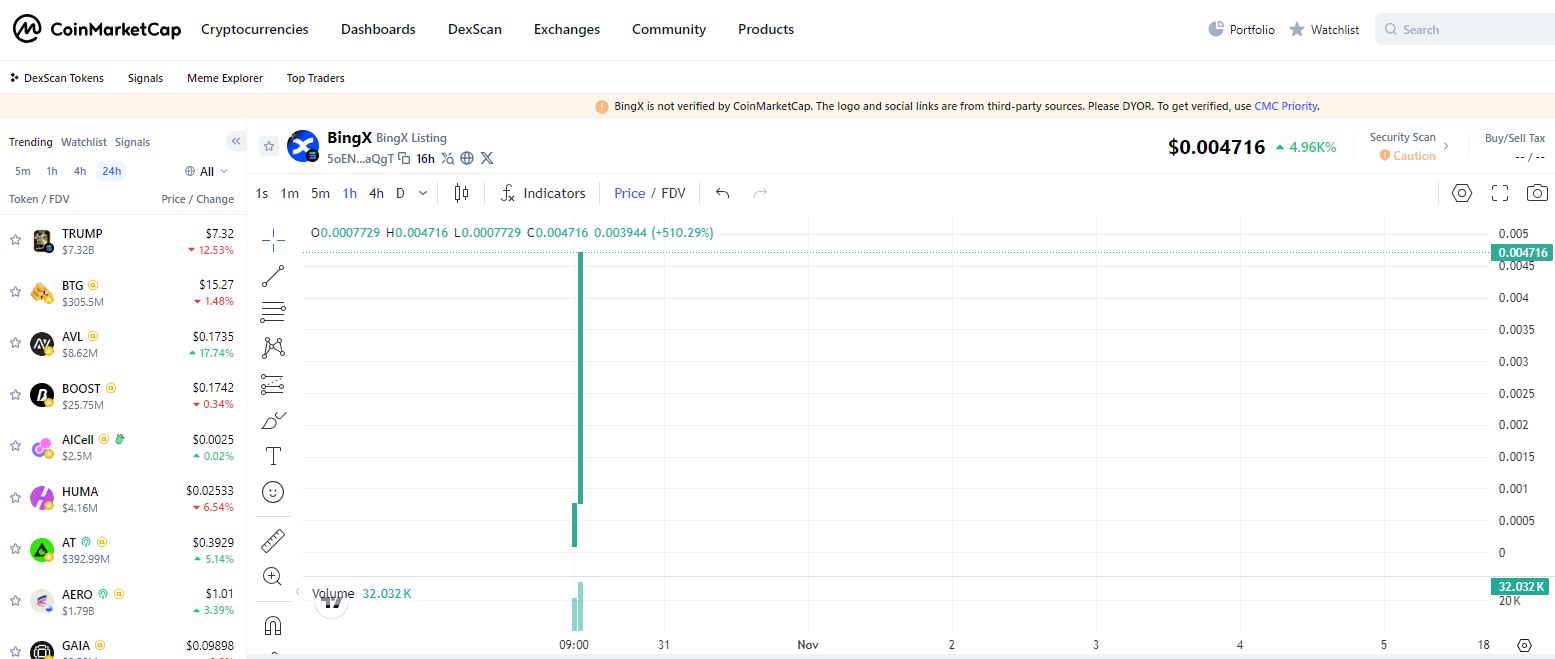Expand more chart timeframe options
The width and height of the screenshot is (1555, 659).
(423, 193)
